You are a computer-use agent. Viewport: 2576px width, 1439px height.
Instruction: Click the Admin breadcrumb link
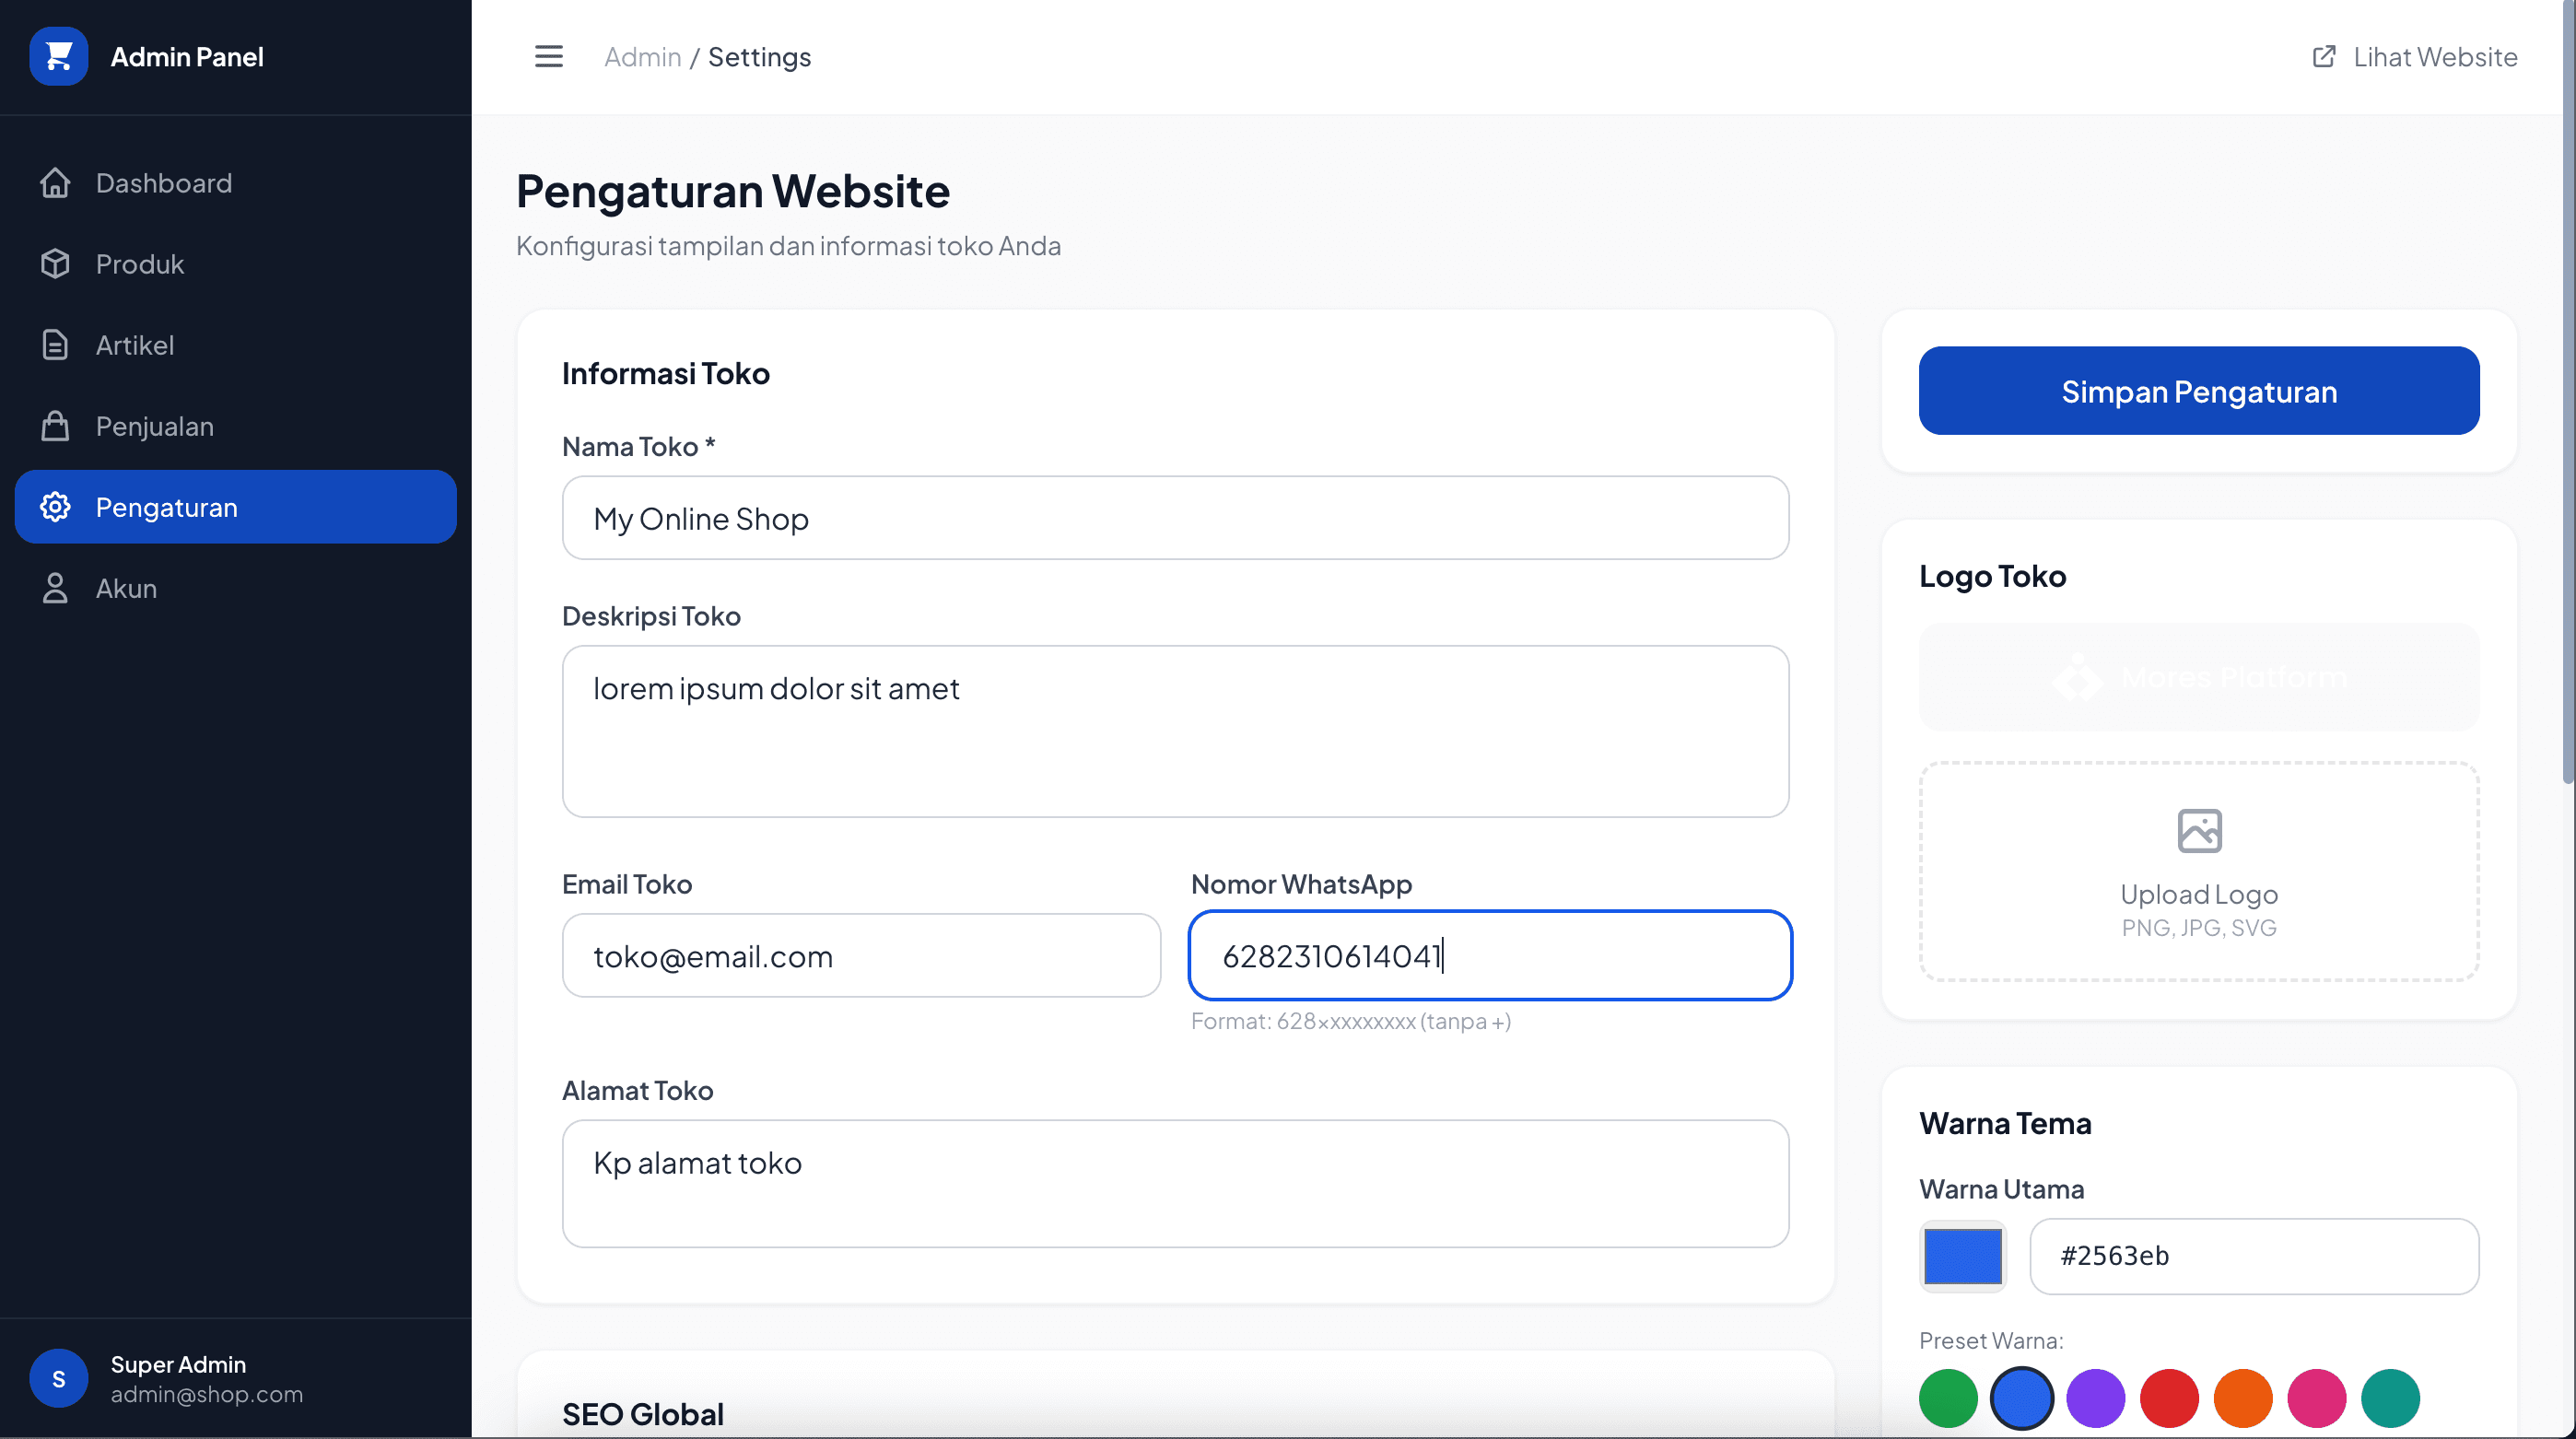tap(642, 57)
